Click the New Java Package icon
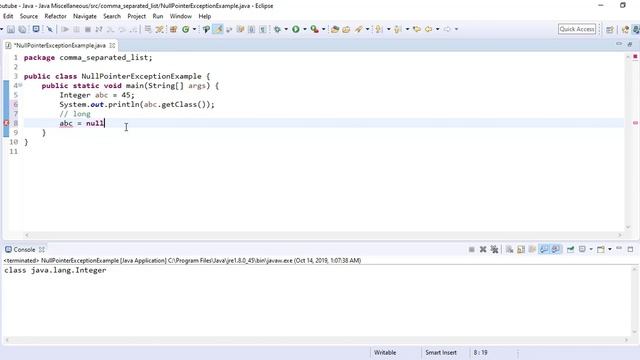Screen dimensions: 640x360 tap(173, 29)
